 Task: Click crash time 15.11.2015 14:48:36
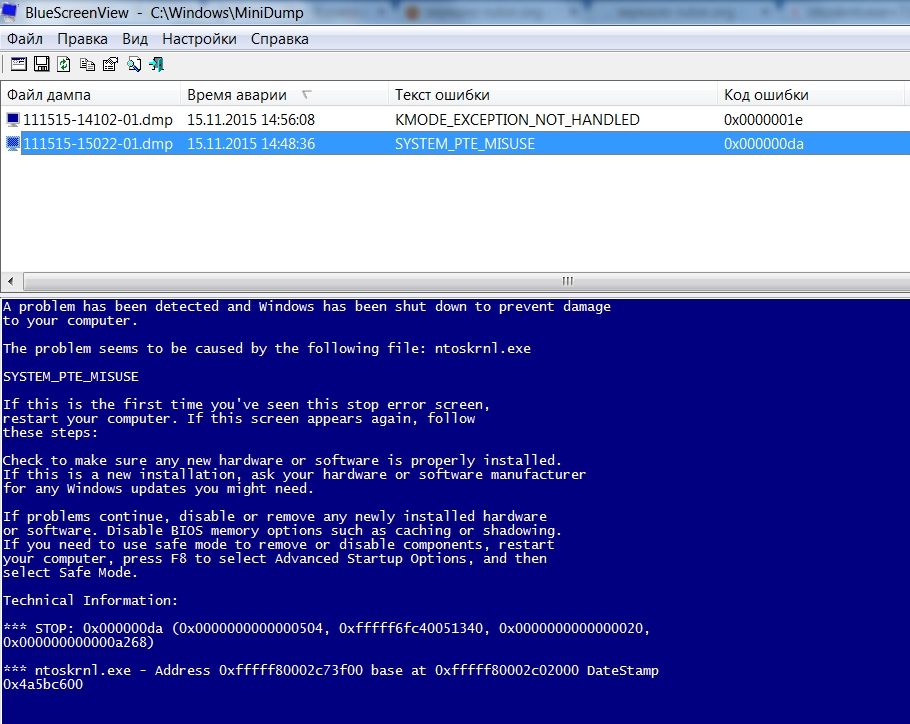[251, 143]
